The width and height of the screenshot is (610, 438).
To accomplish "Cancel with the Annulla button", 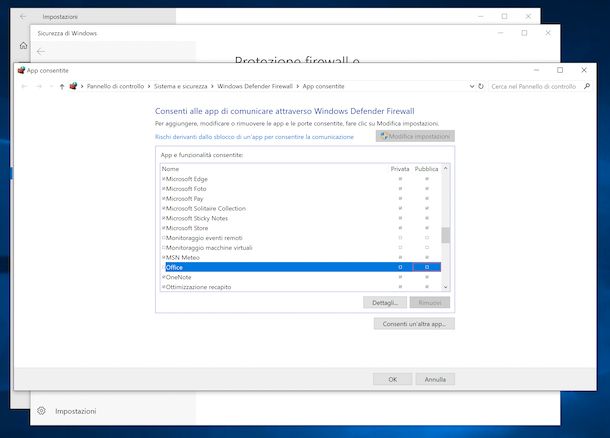I will pyautogui.click(x=435, y=379).
